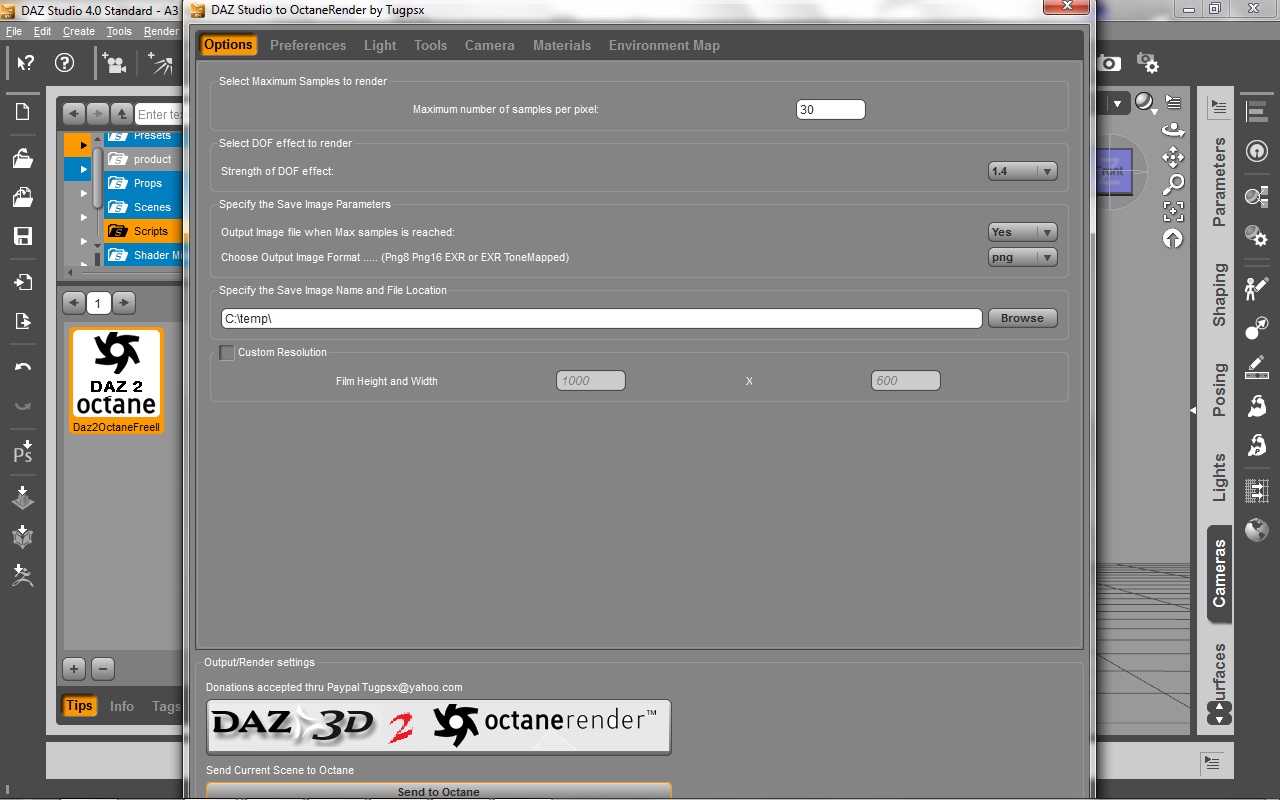Open the help question mark icon
This screenshot has width=1280, height=800.
coord(65,64)
